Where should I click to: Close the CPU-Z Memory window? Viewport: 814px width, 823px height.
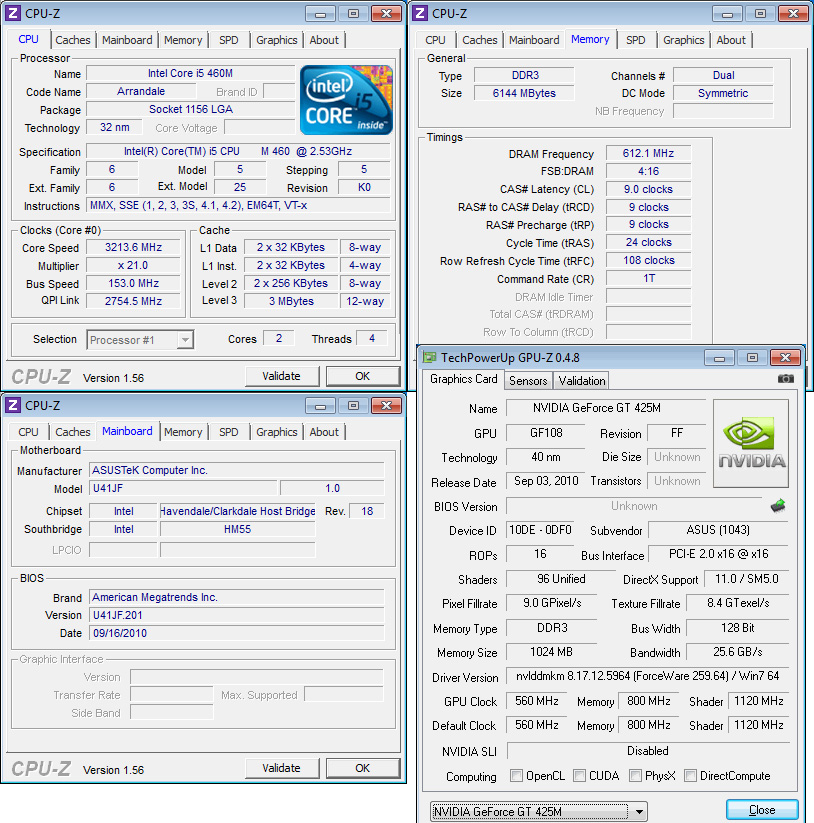(x=794, y=14)
